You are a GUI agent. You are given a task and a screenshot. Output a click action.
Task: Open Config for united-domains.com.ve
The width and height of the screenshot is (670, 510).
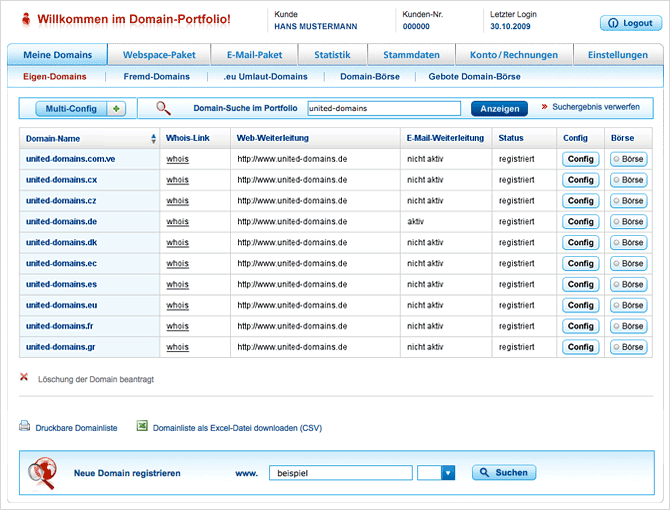coord(580,159)
